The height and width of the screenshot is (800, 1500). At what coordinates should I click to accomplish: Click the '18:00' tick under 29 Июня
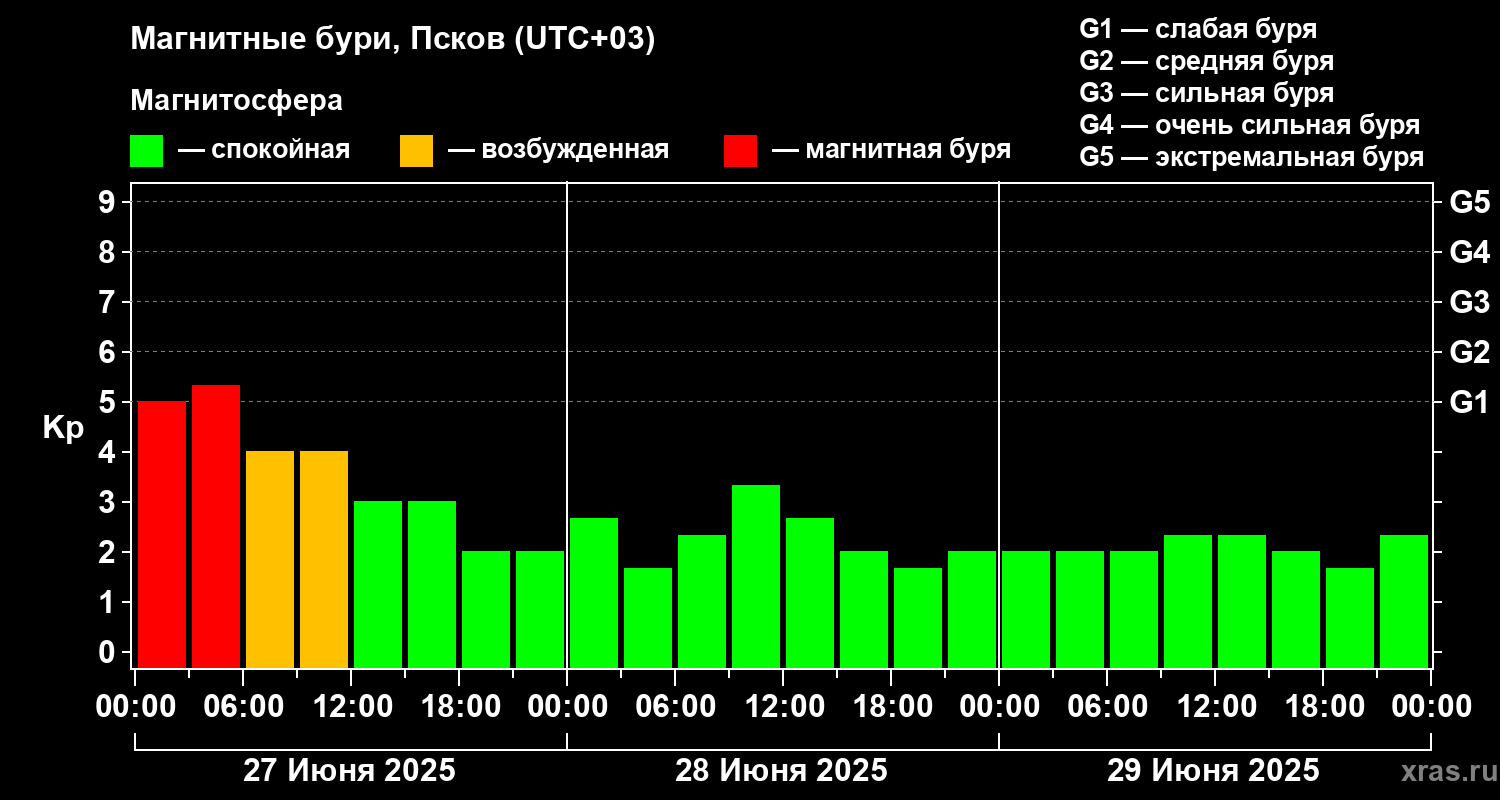1323,707
